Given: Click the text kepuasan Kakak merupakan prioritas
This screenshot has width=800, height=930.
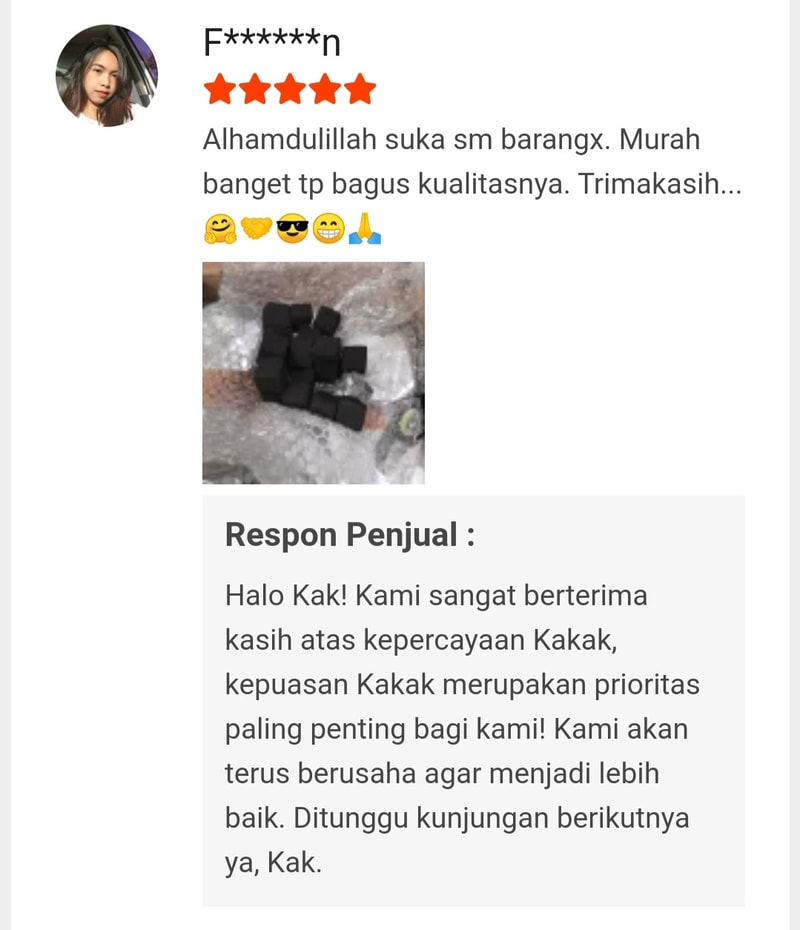Looking at the screenshot, I should 462,685.
